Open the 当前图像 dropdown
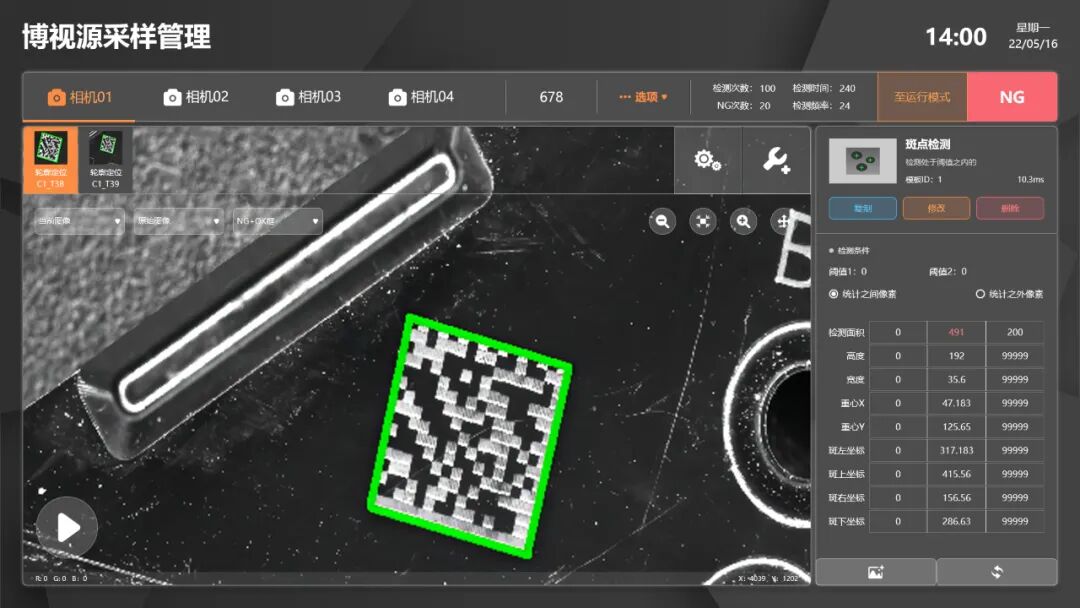 79,221
